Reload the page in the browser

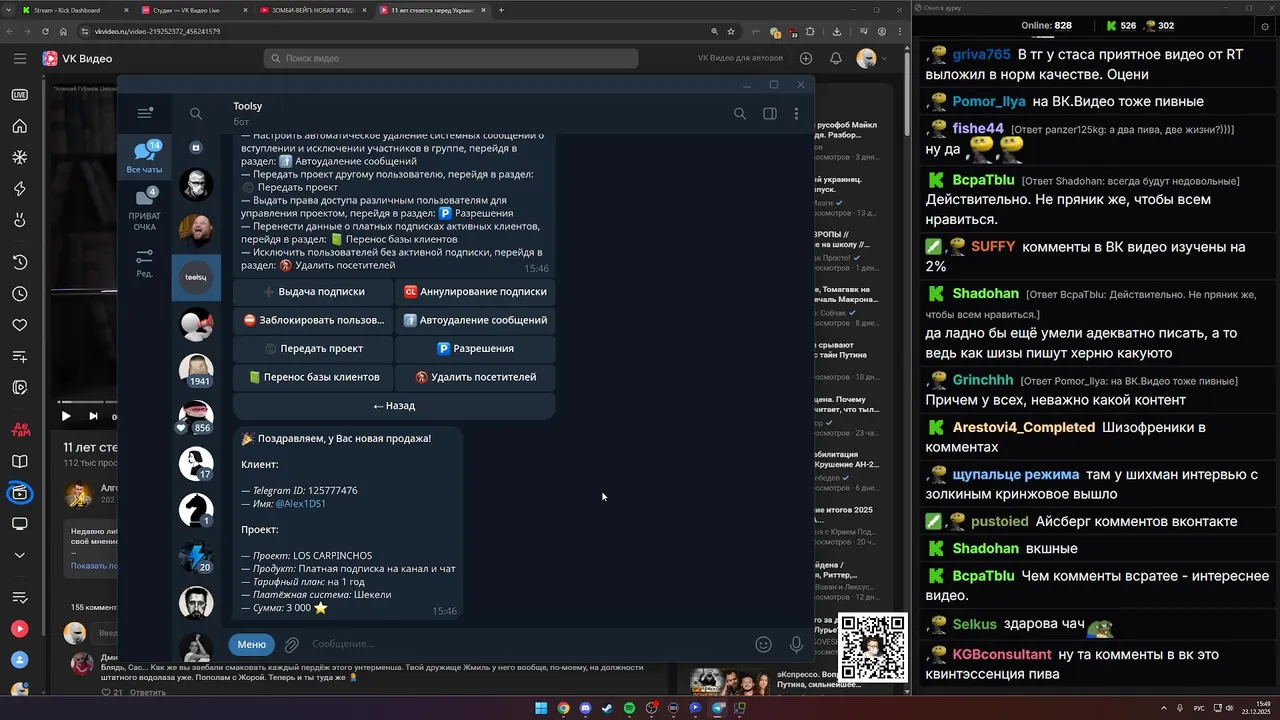(45, 31)
